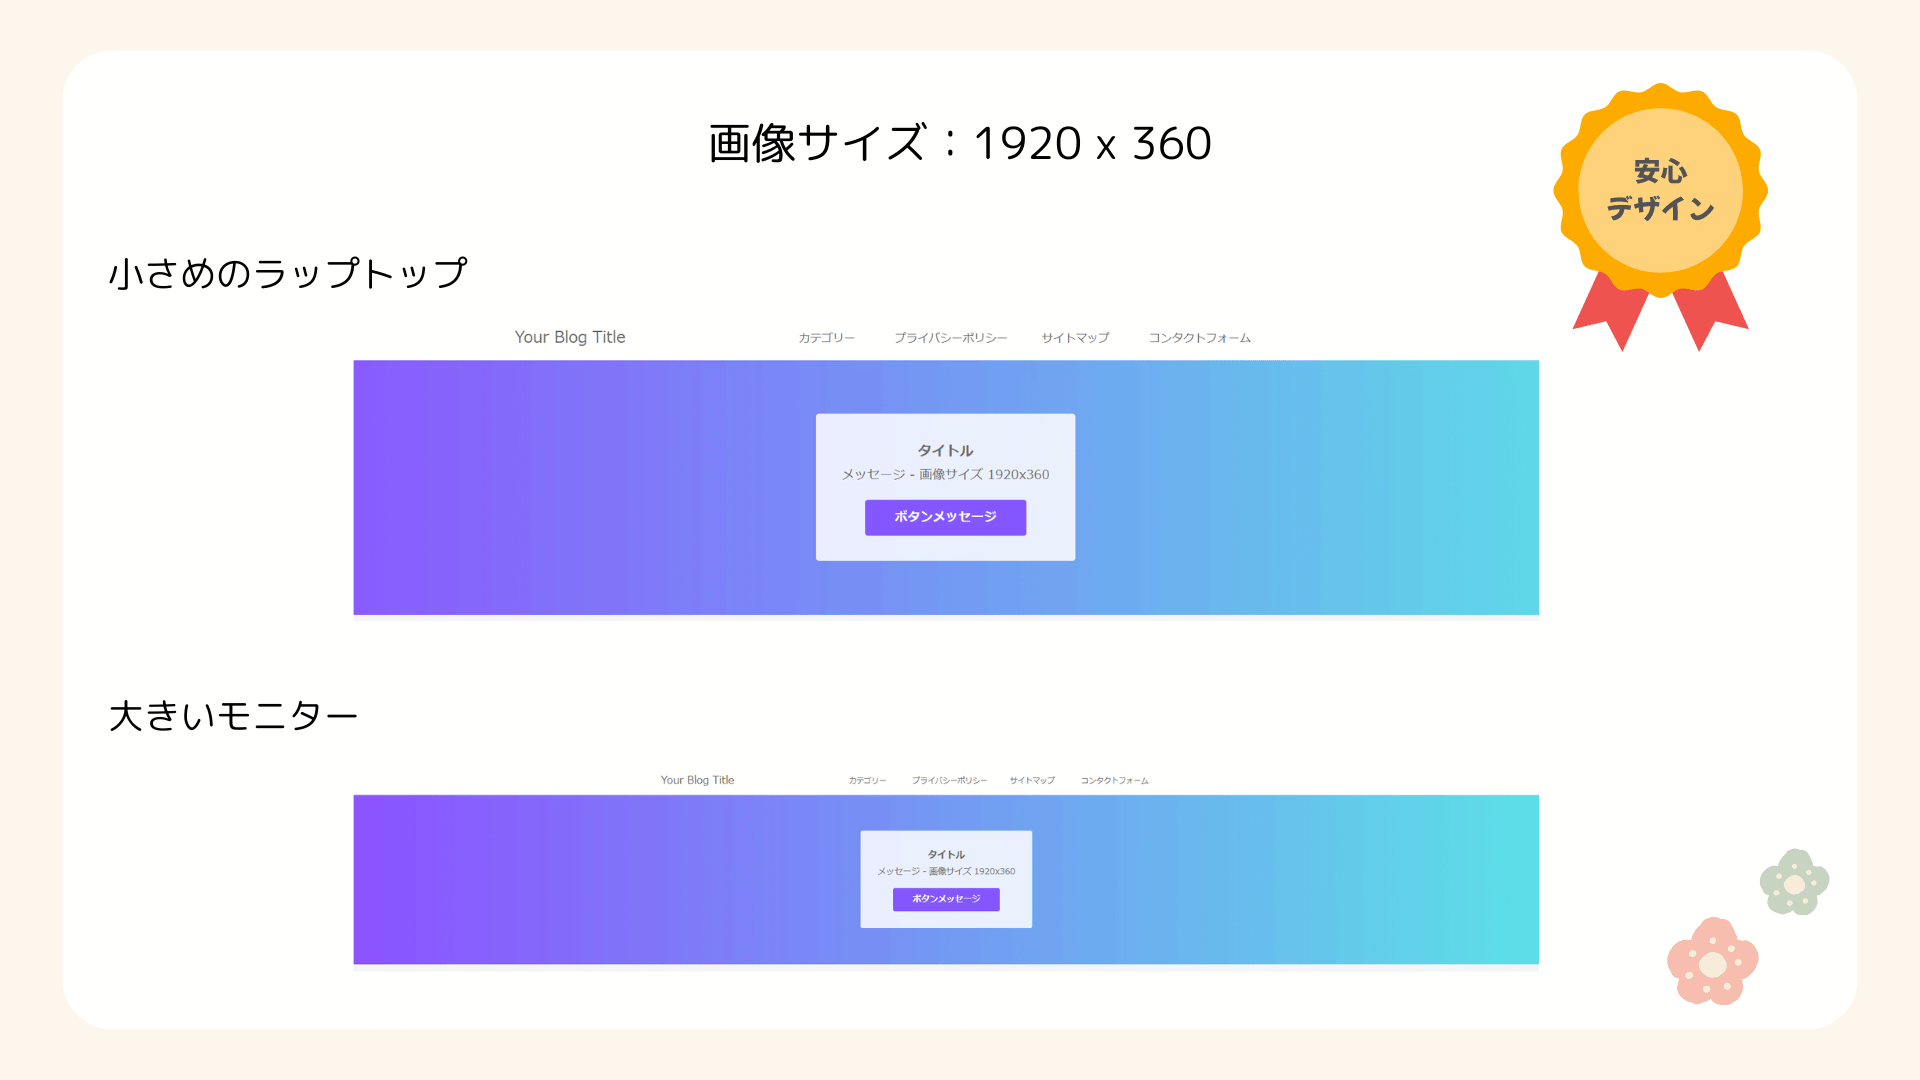Click the 画像サイズ：1920 x 360 heading
Viewport: 1920px width, 1080px height.
click(x=960, y=143)
